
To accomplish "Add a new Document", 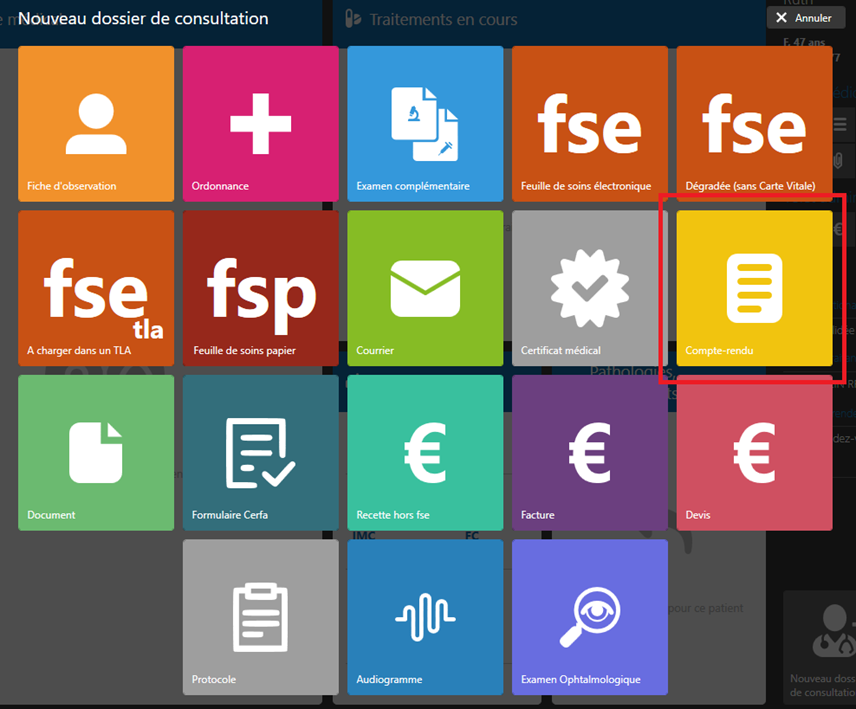I will pos(96,452).
